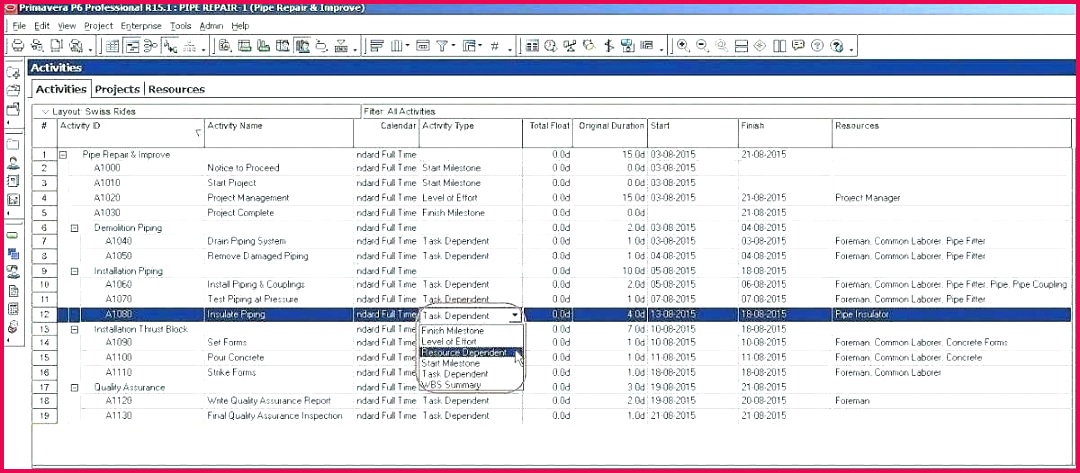The width and height of the screenshot is (1080, 473).
Task: Sort by Activity ID column header
Action: click(131, 132)
